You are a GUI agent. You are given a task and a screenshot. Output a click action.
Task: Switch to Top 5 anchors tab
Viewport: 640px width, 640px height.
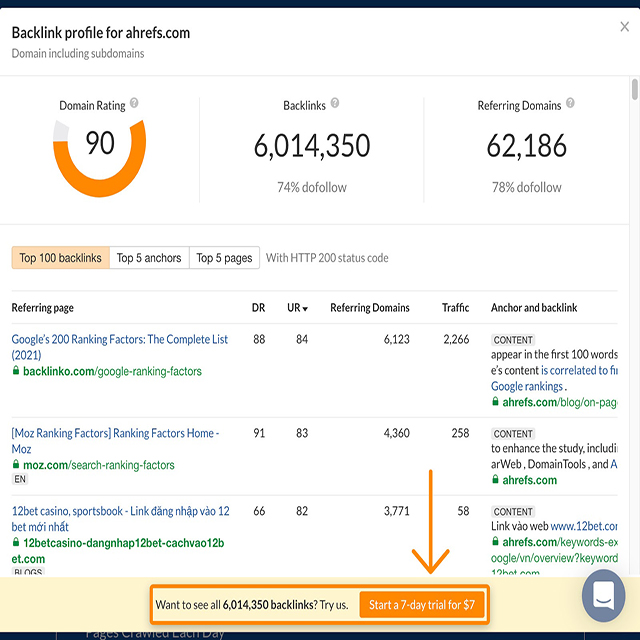(149, 258)
